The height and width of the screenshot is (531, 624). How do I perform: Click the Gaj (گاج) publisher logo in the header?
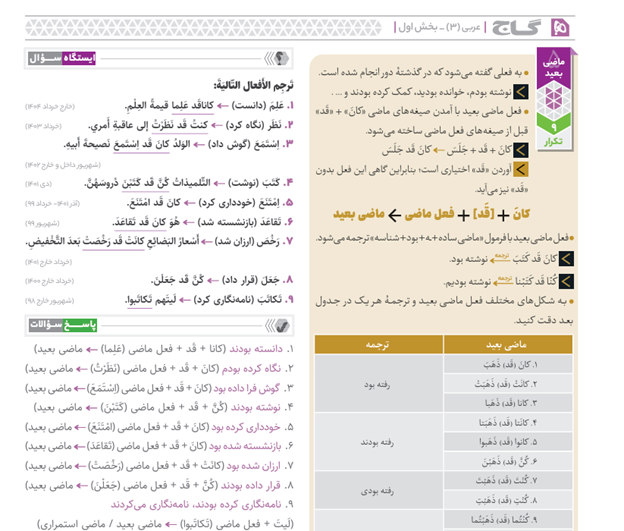[x=516, y=27]
